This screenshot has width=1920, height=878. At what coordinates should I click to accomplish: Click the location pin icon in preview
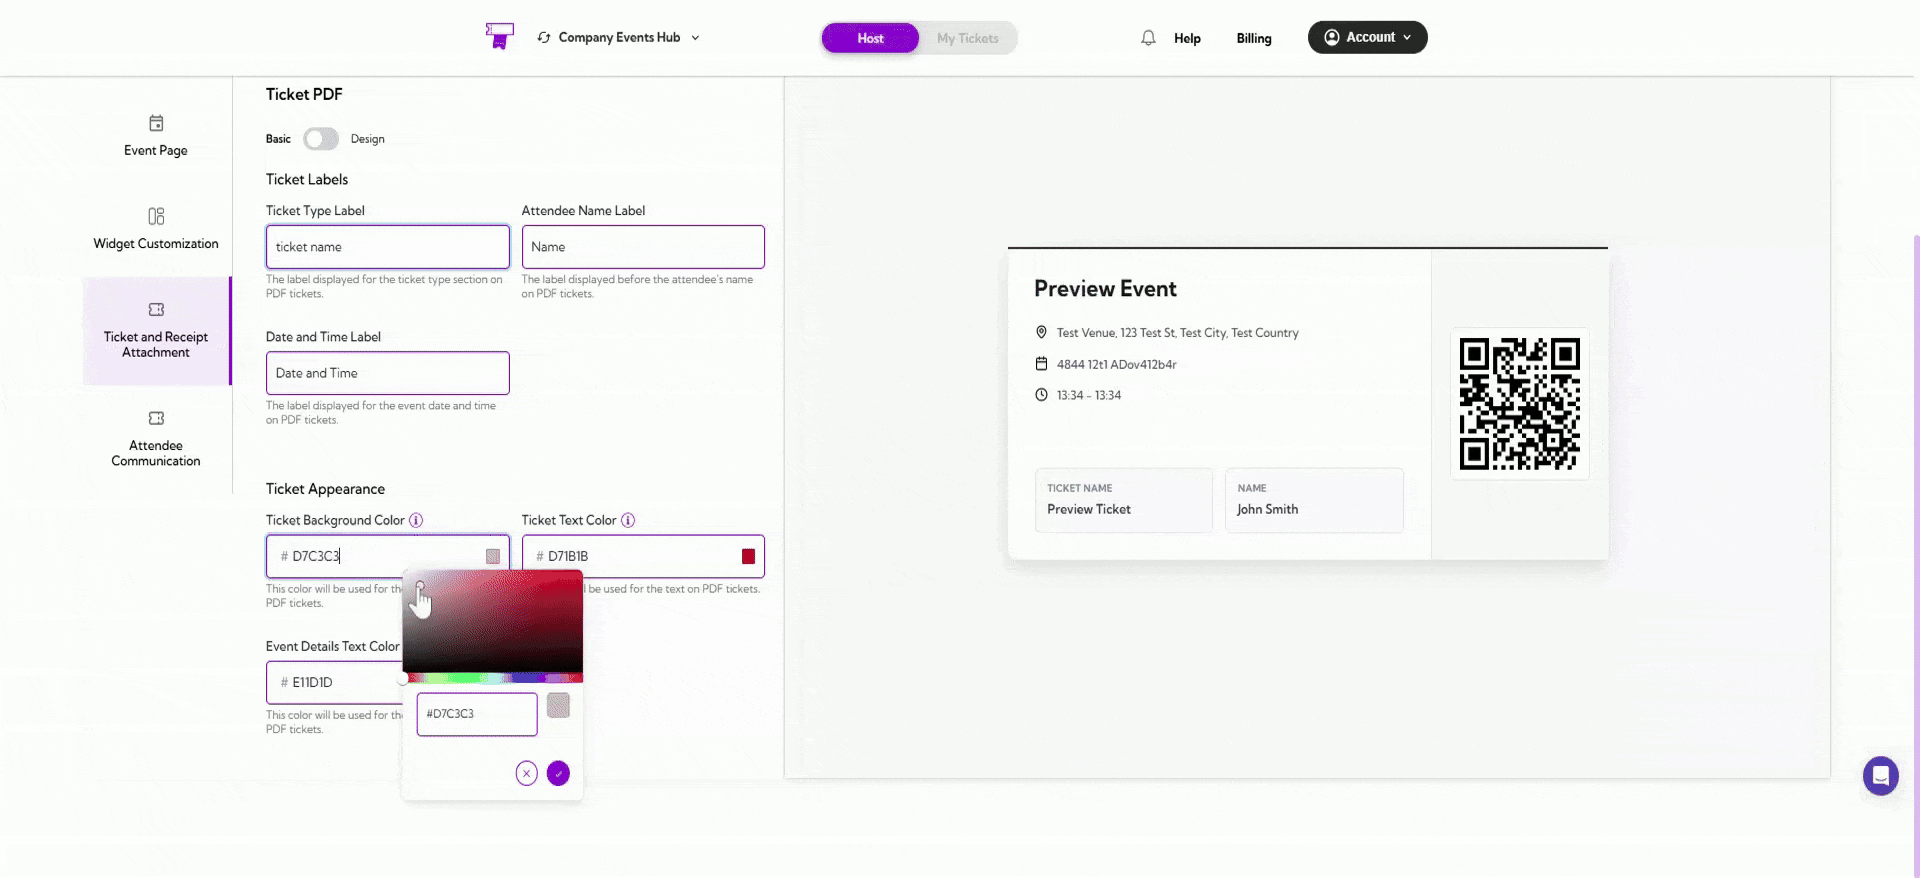1041,332
